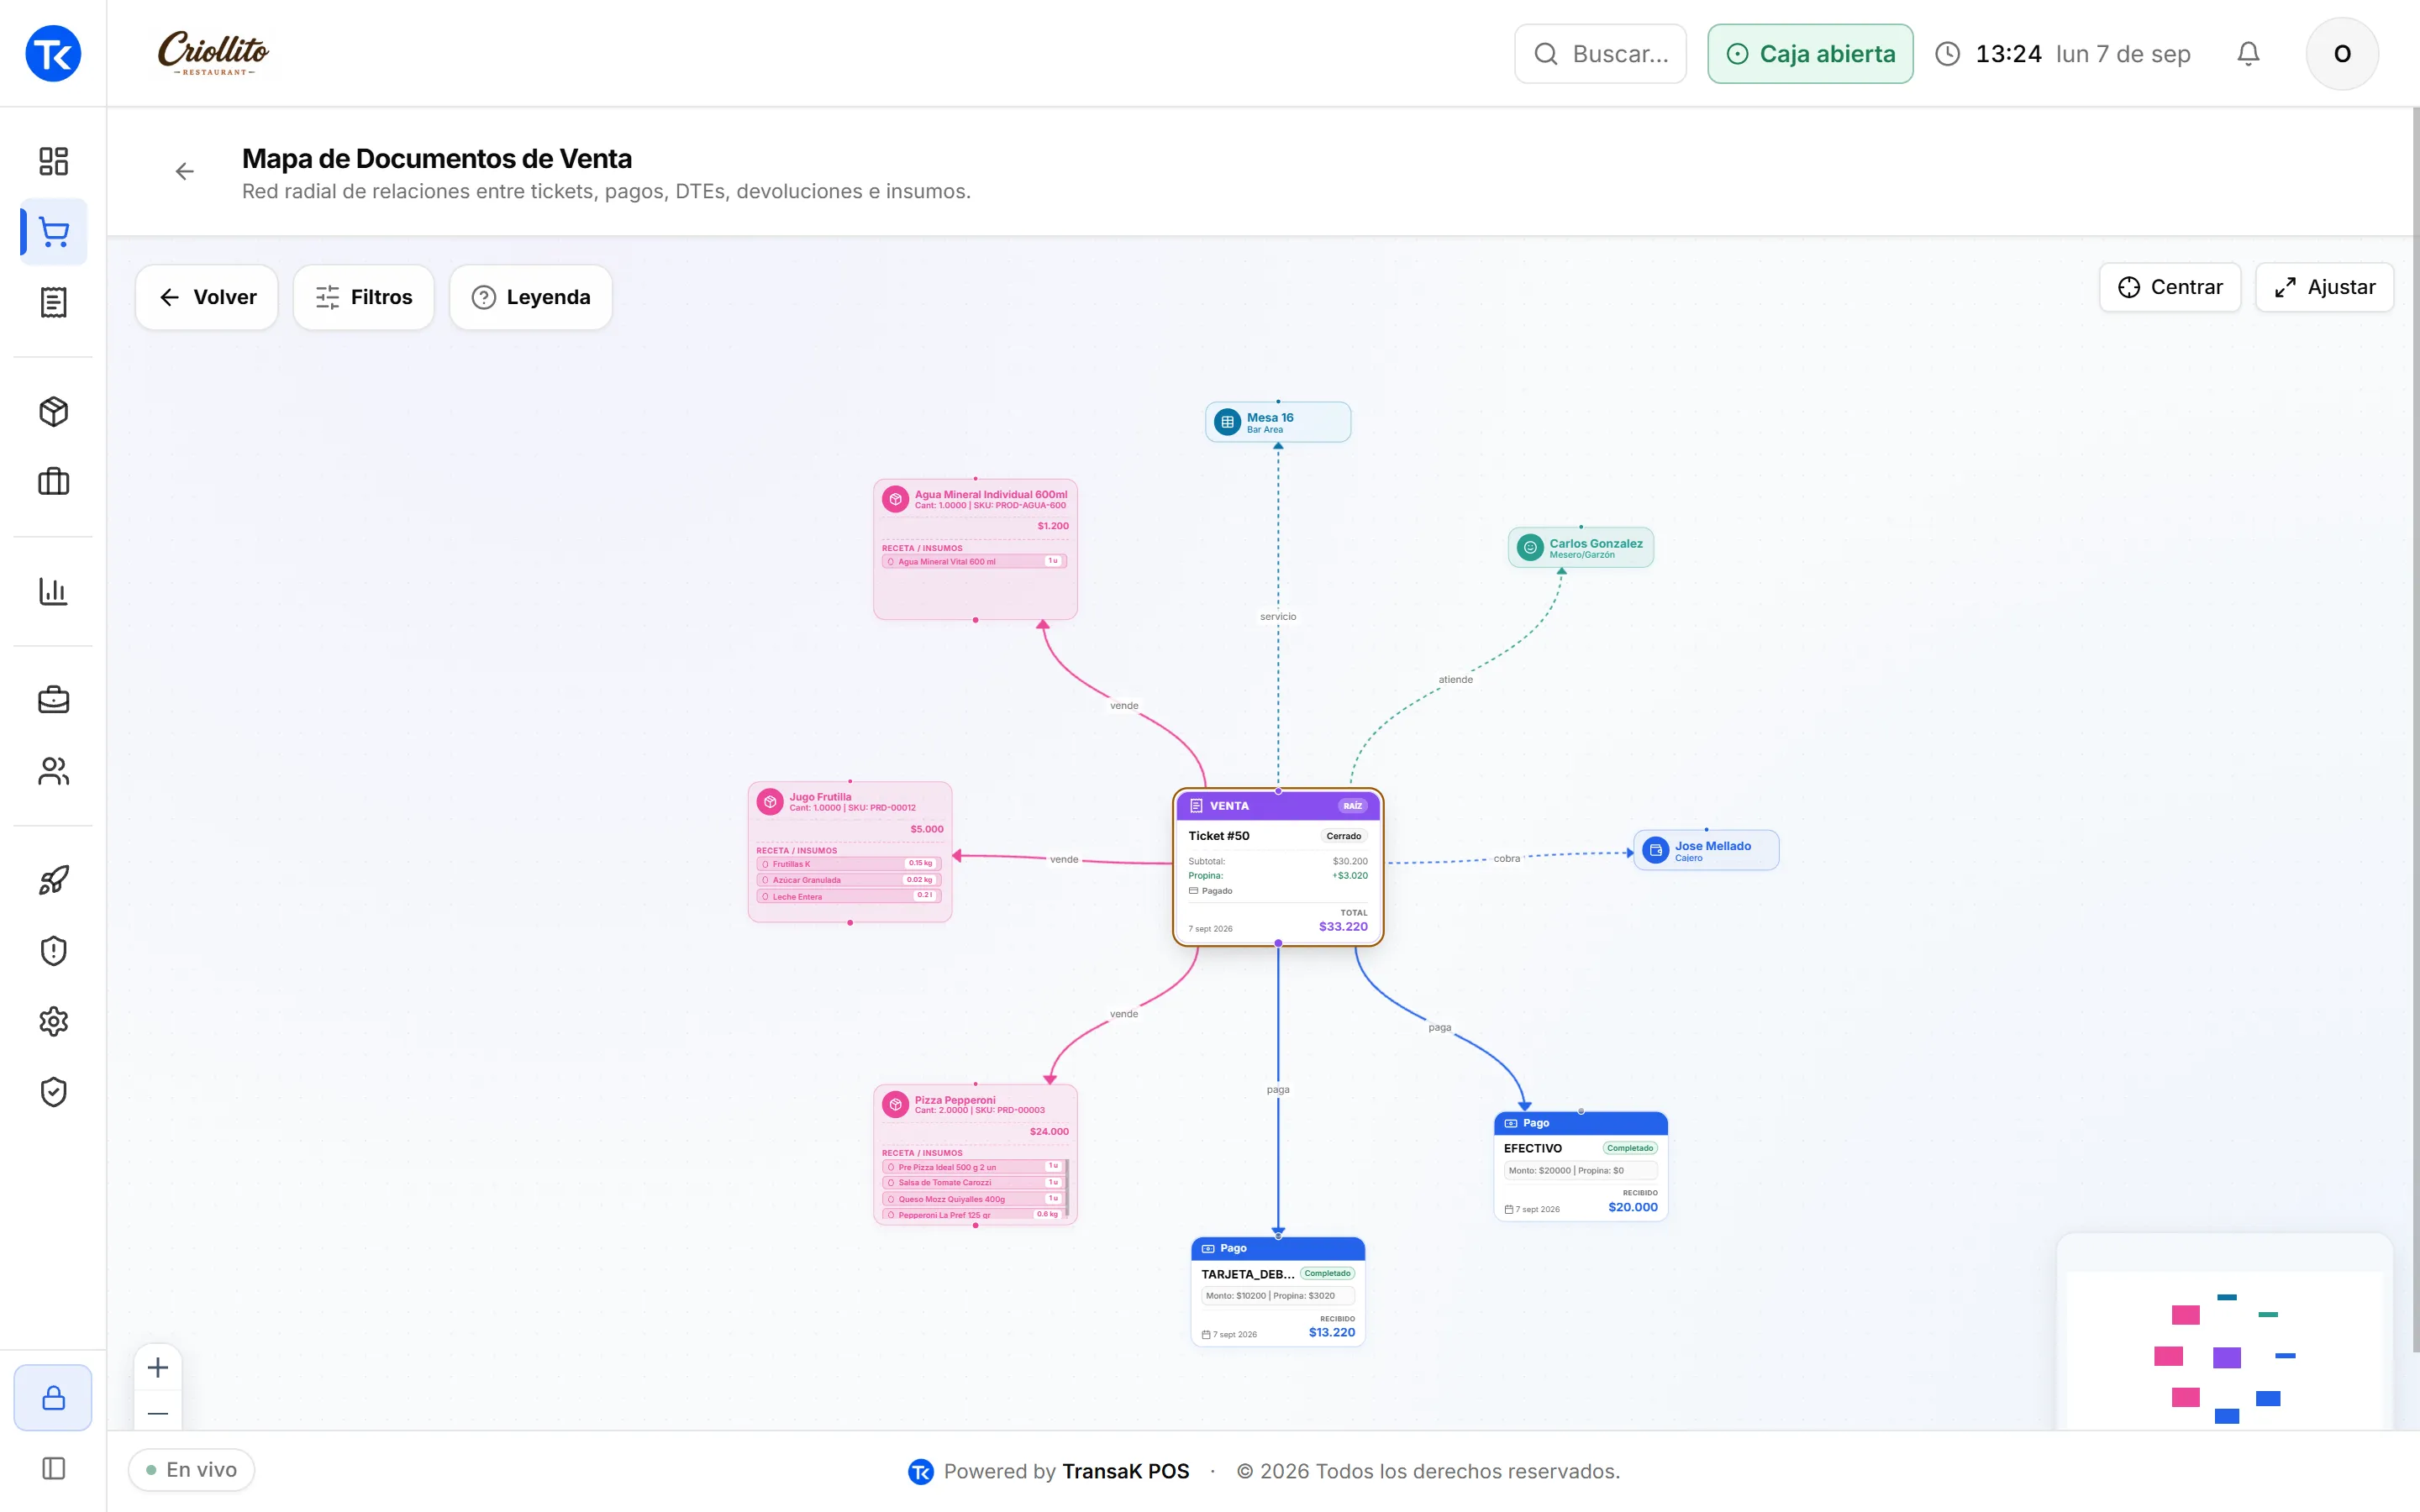Click the Queso Mozz Quiyalles 400g row

pyautogui.click(x=974, y=1199)
